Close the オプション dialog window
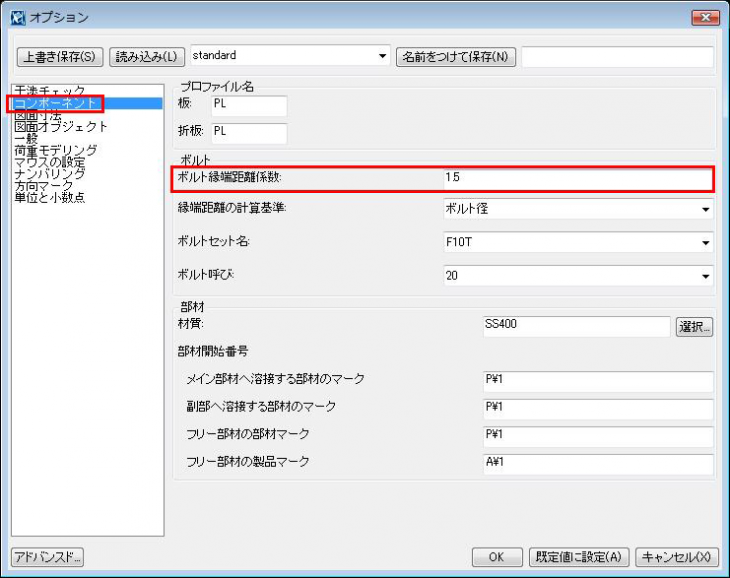730x578 pixels. point(705,18)
